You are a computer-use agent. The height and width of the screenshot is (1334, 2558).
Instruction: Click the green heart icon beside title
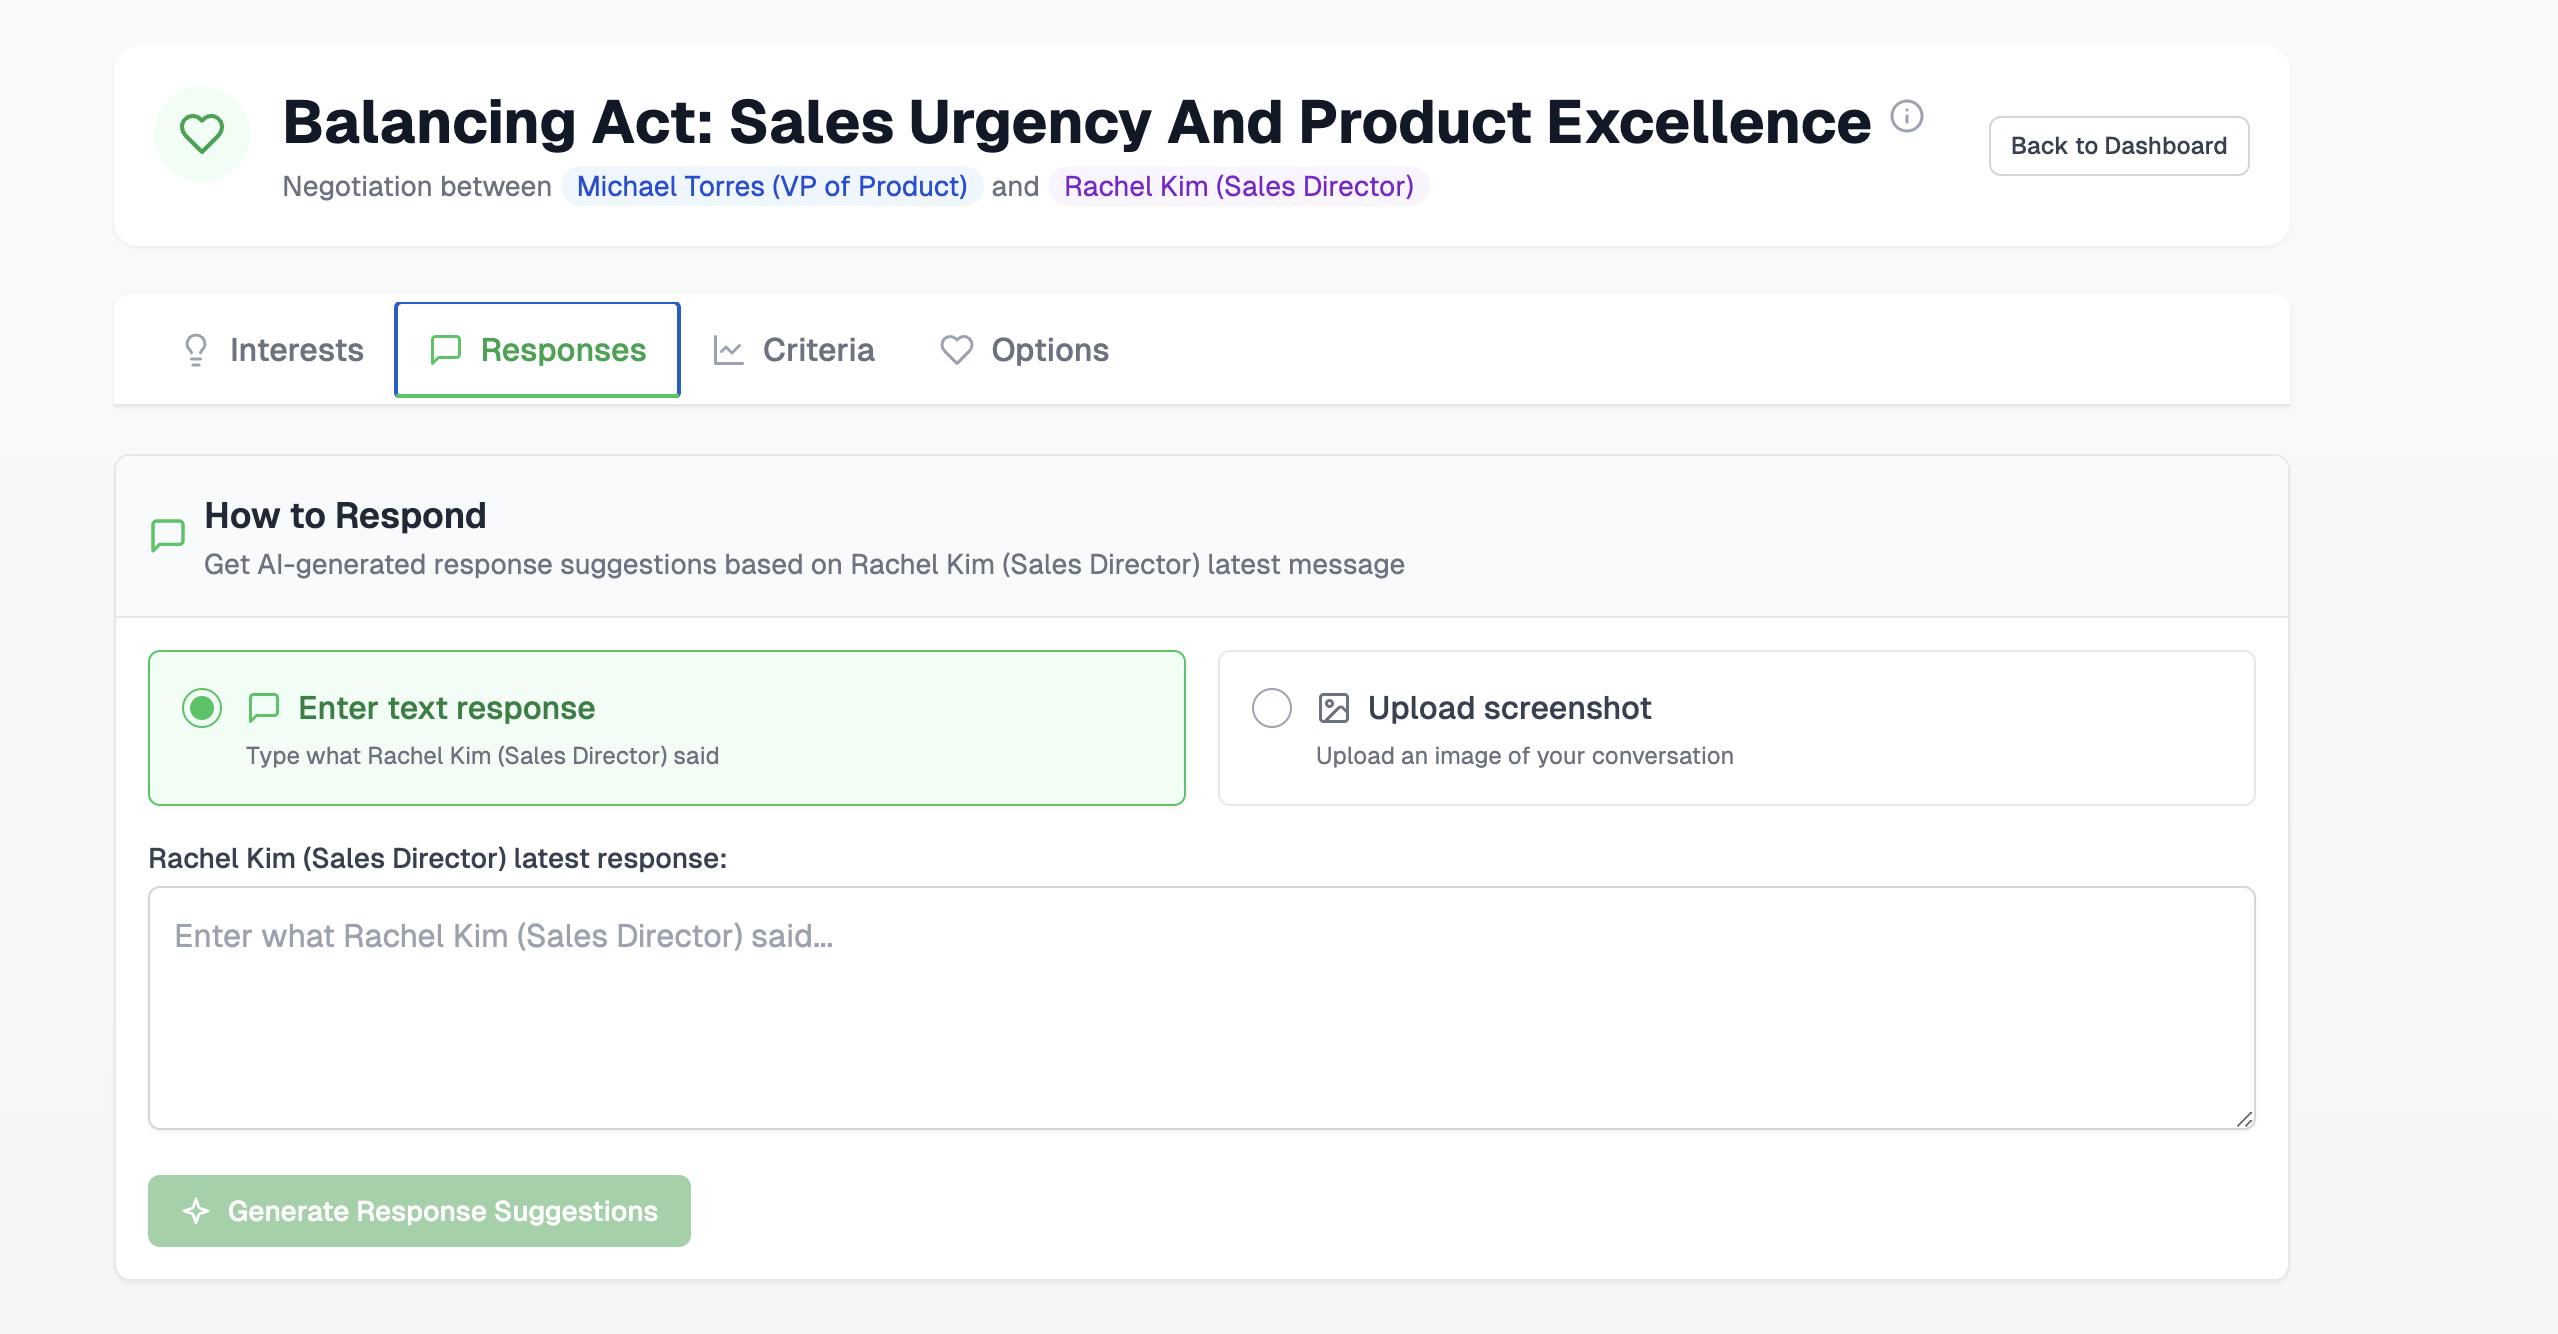pyautogui.click(x=201, y=133)
